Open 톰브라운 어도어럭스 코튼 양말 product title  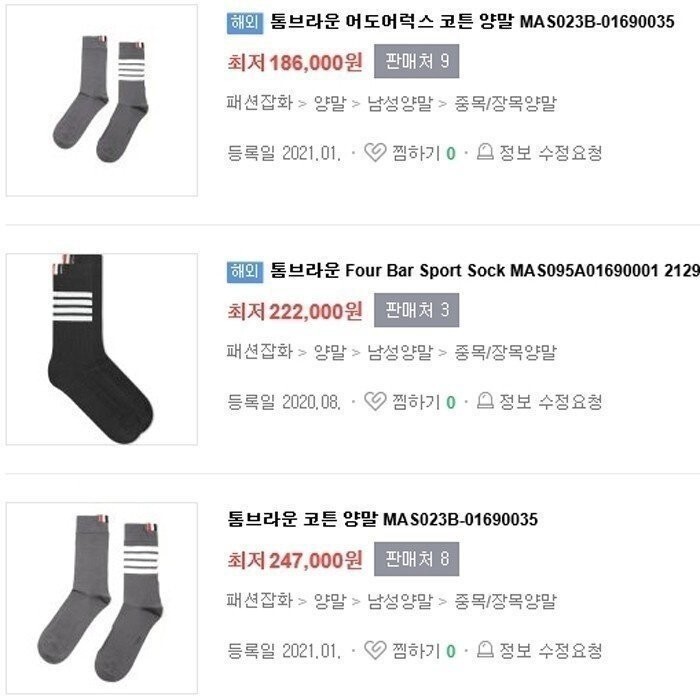click(x=472, y=22)
